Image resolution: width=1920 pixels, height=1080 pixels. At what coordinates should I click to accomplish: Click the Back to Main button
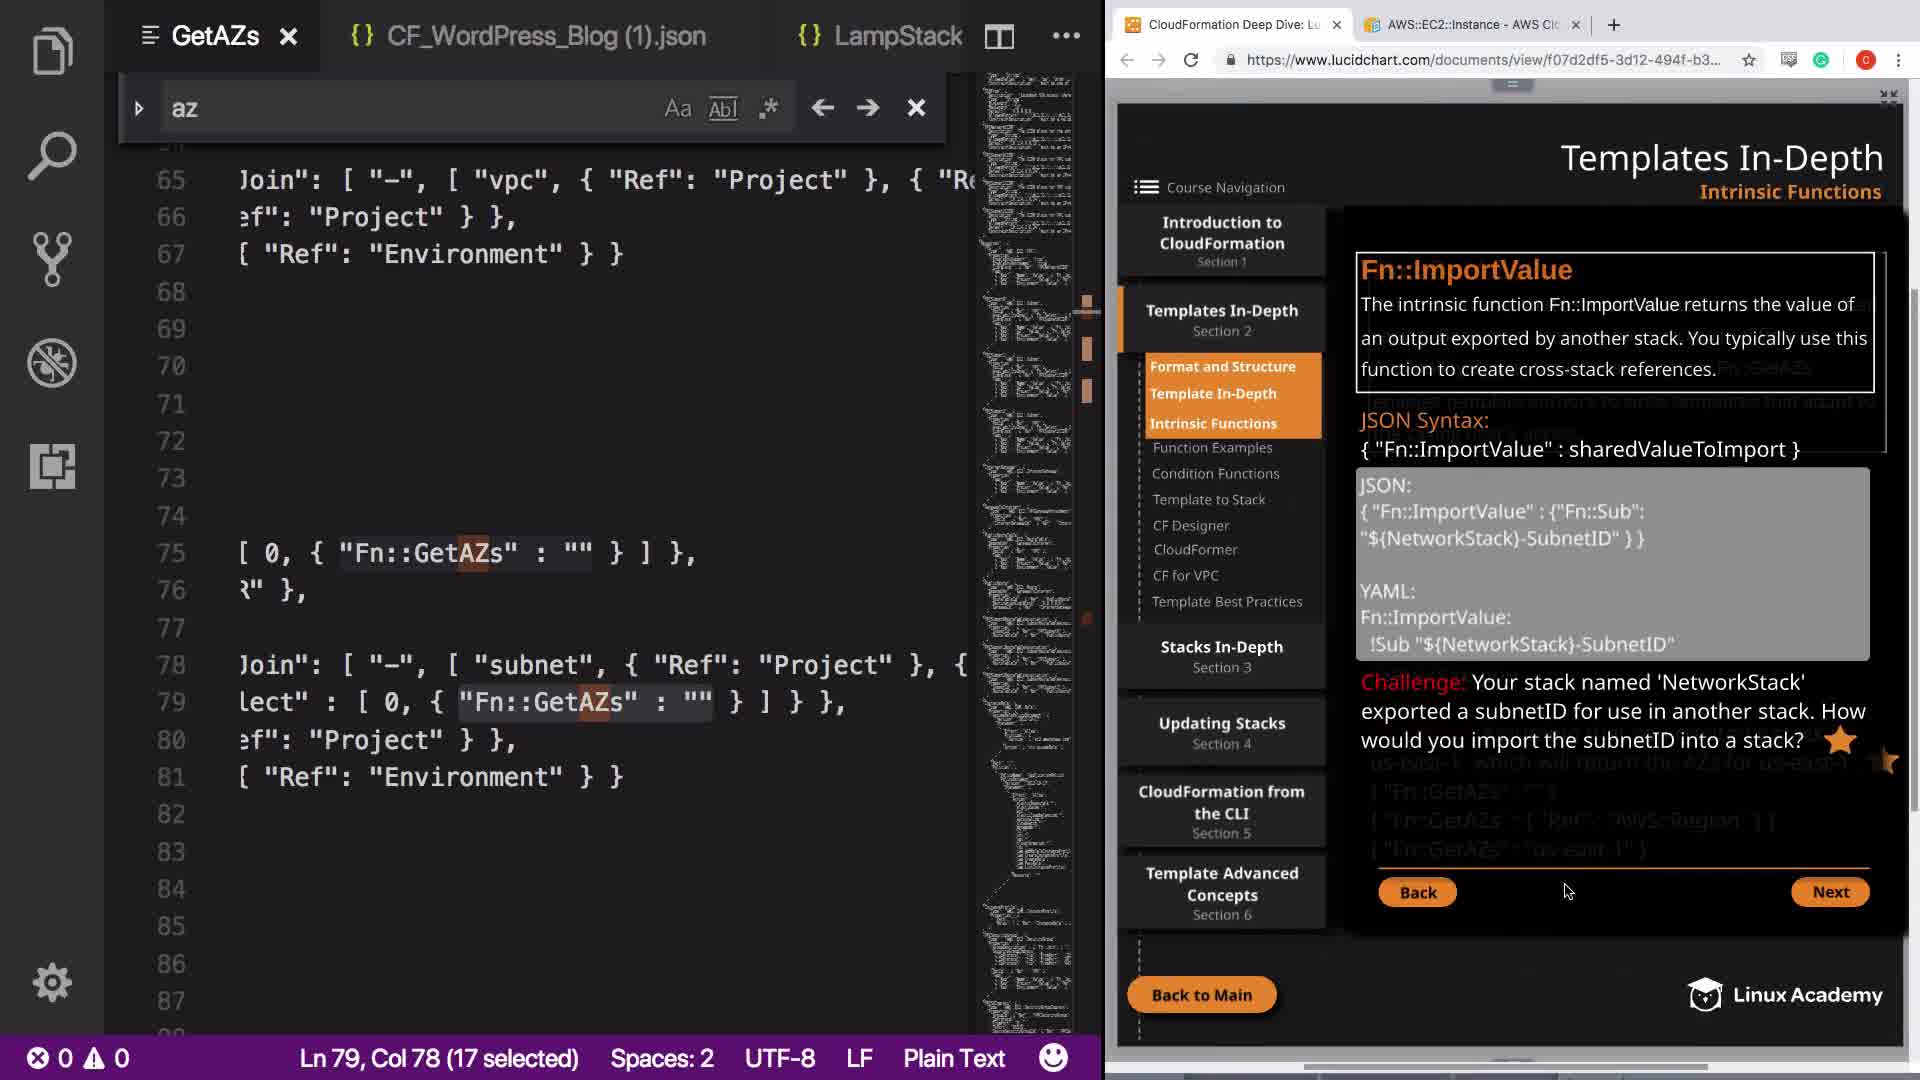(1201, 995)
